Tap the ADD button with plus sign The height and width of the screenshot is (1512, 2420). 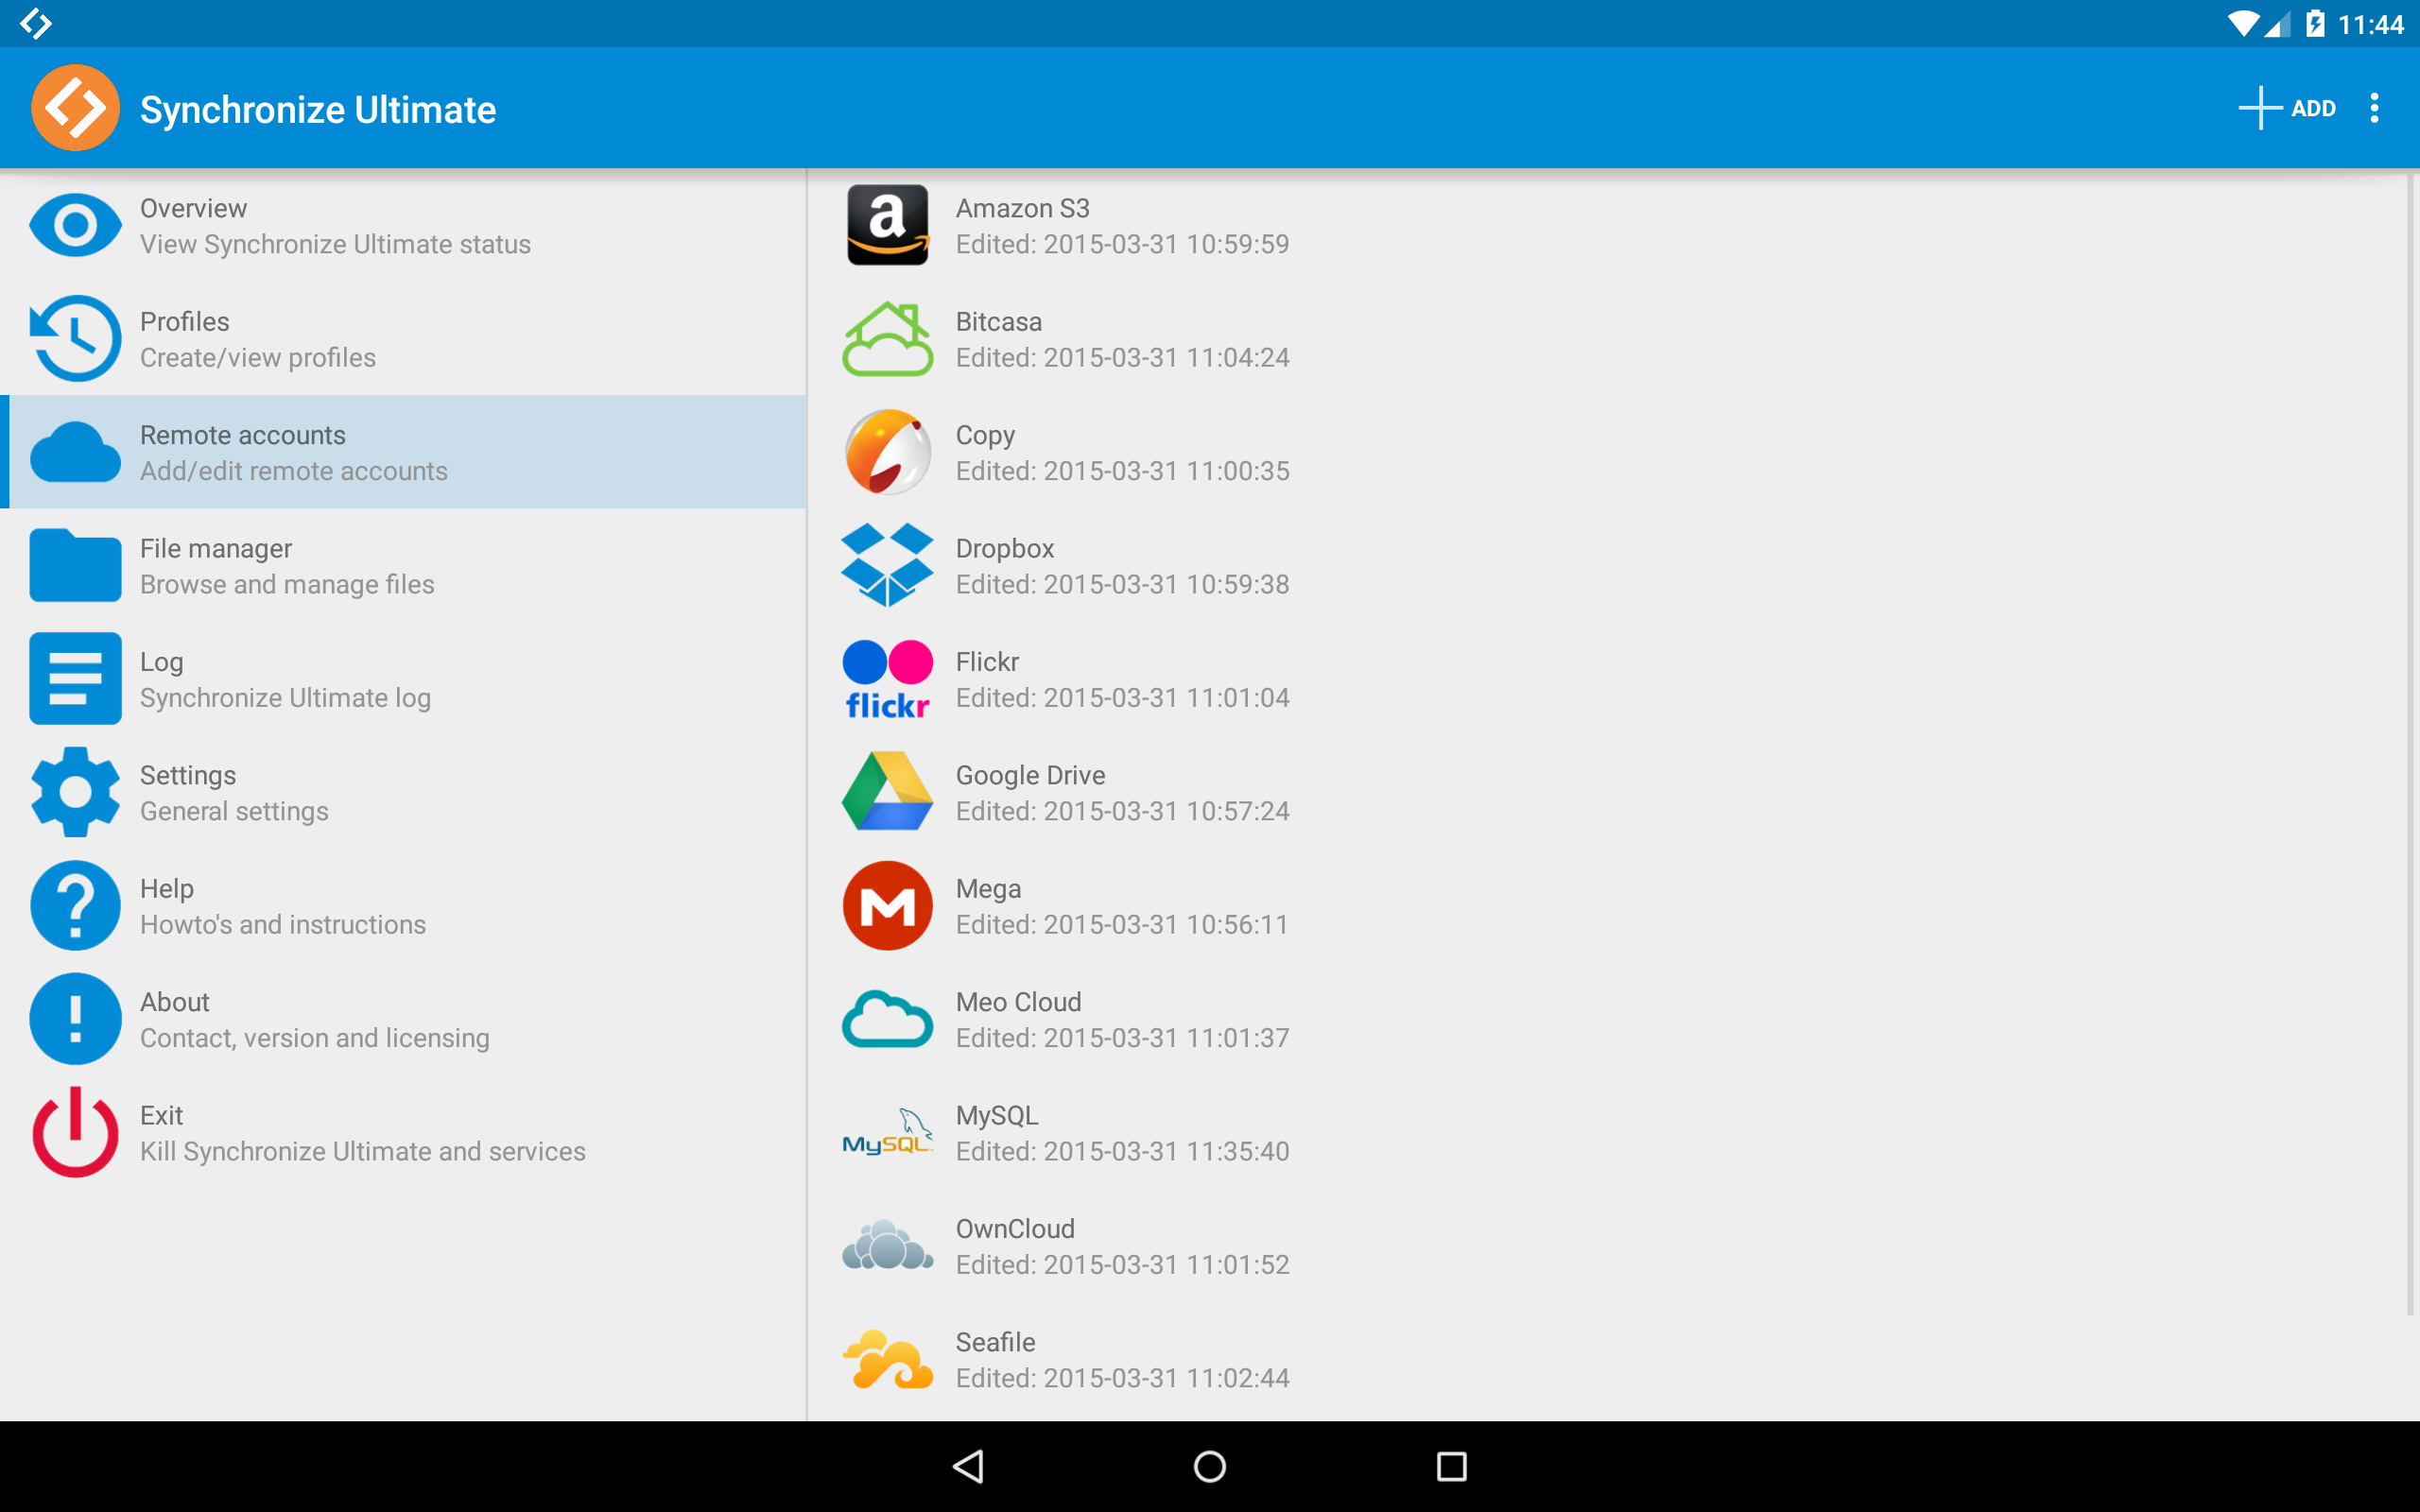2287,108
